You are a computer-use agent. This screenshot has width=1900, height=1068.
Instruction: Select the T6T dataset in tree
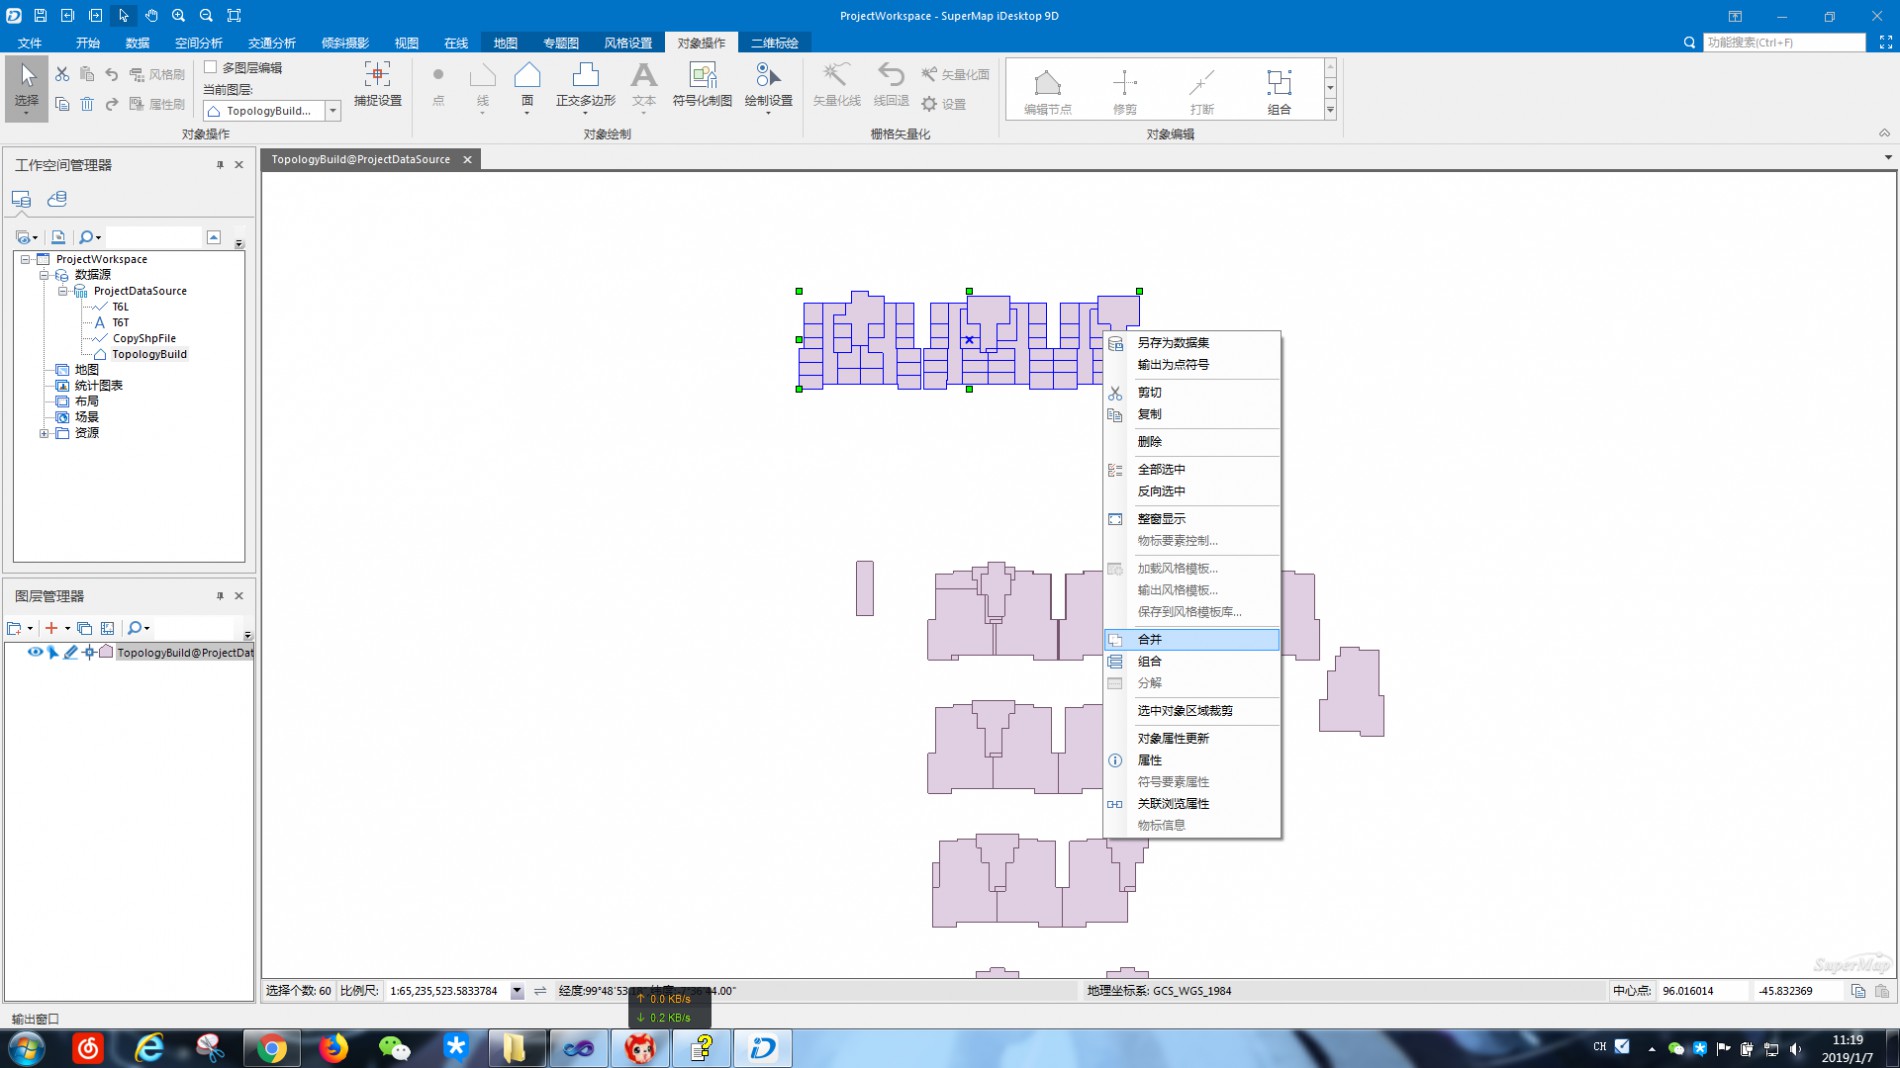point(120,322)
